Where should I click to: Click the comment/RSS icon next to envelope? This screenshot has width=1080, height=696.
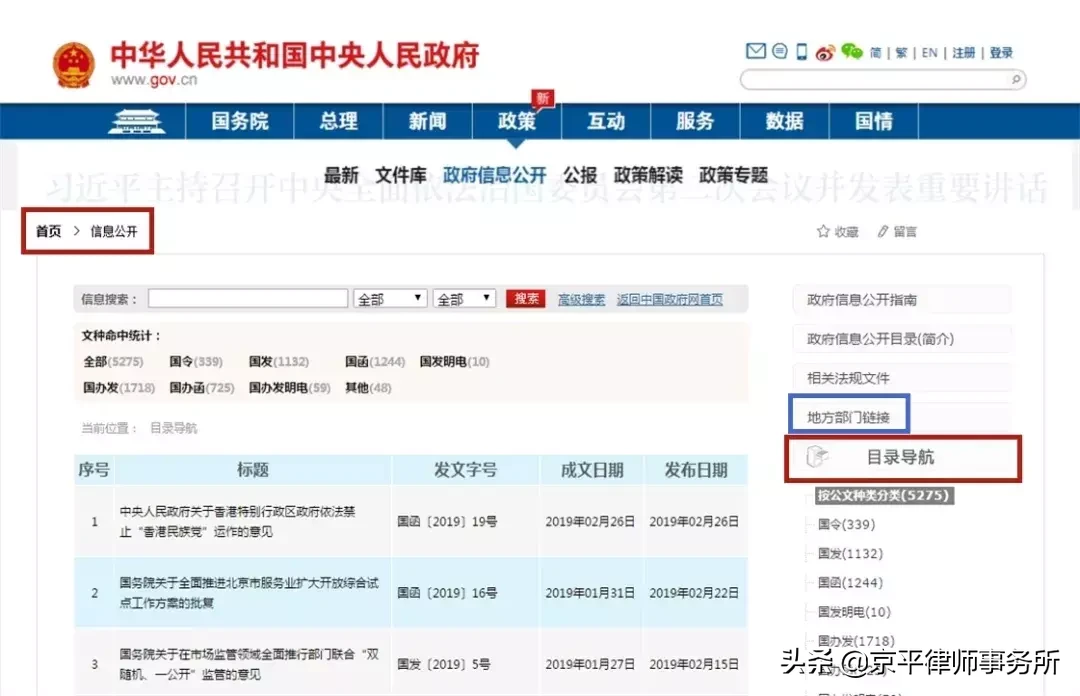[779, 51]
